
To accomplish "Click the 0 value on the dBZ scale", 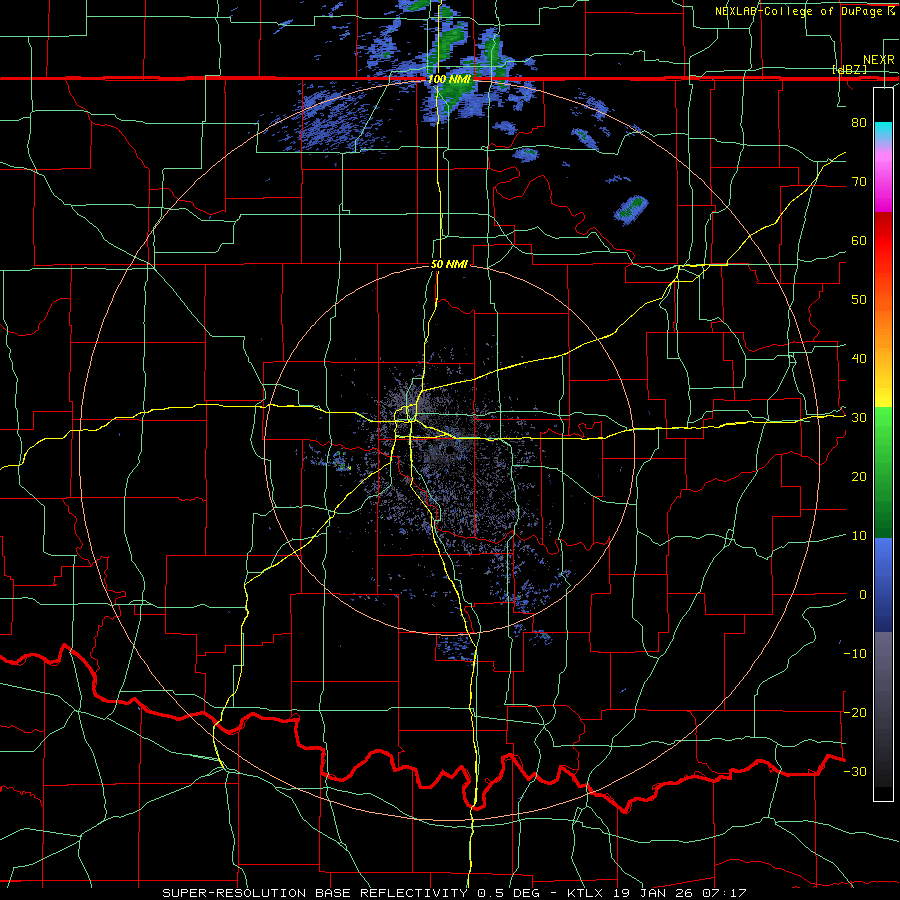I will 863,595.
